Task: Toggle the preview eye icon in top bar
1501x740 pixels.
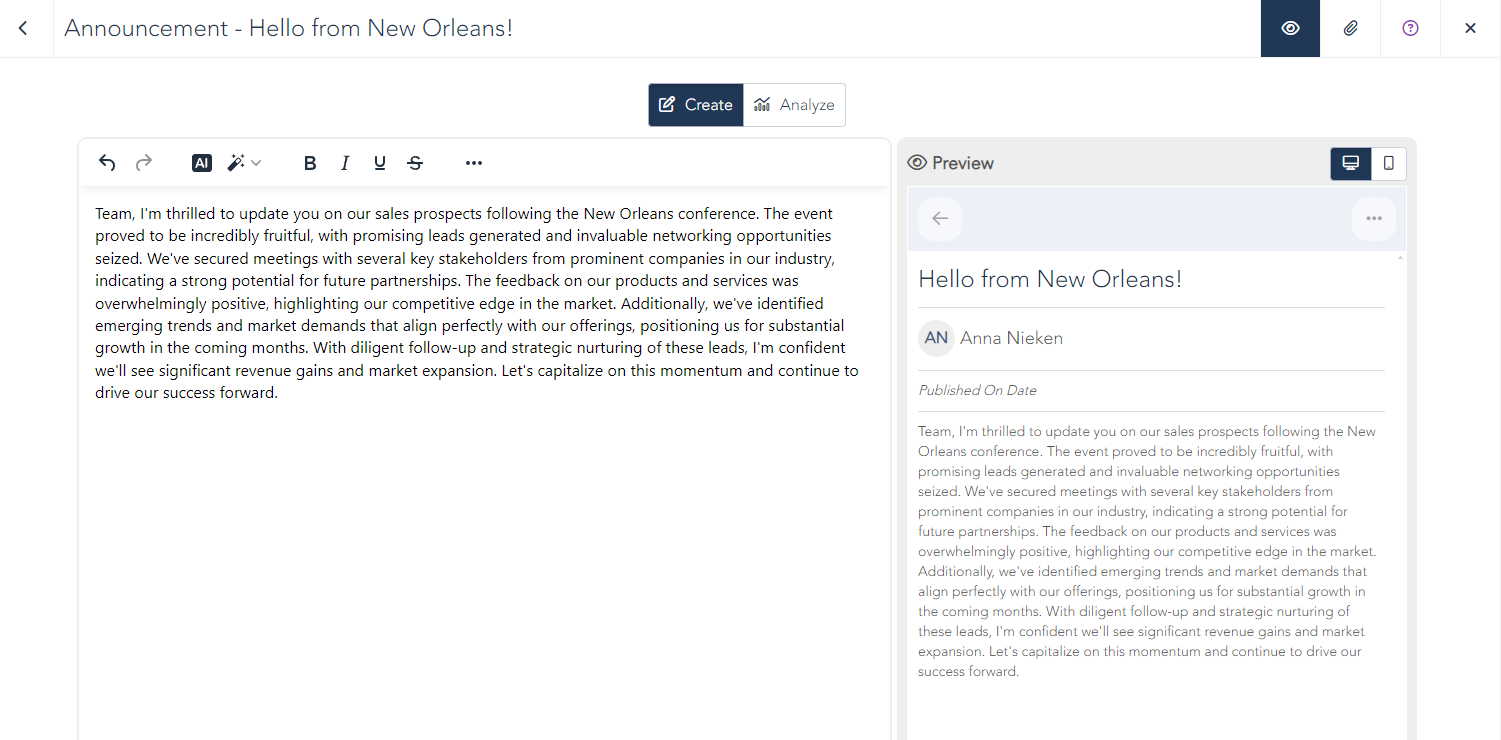Action: 1290,28
